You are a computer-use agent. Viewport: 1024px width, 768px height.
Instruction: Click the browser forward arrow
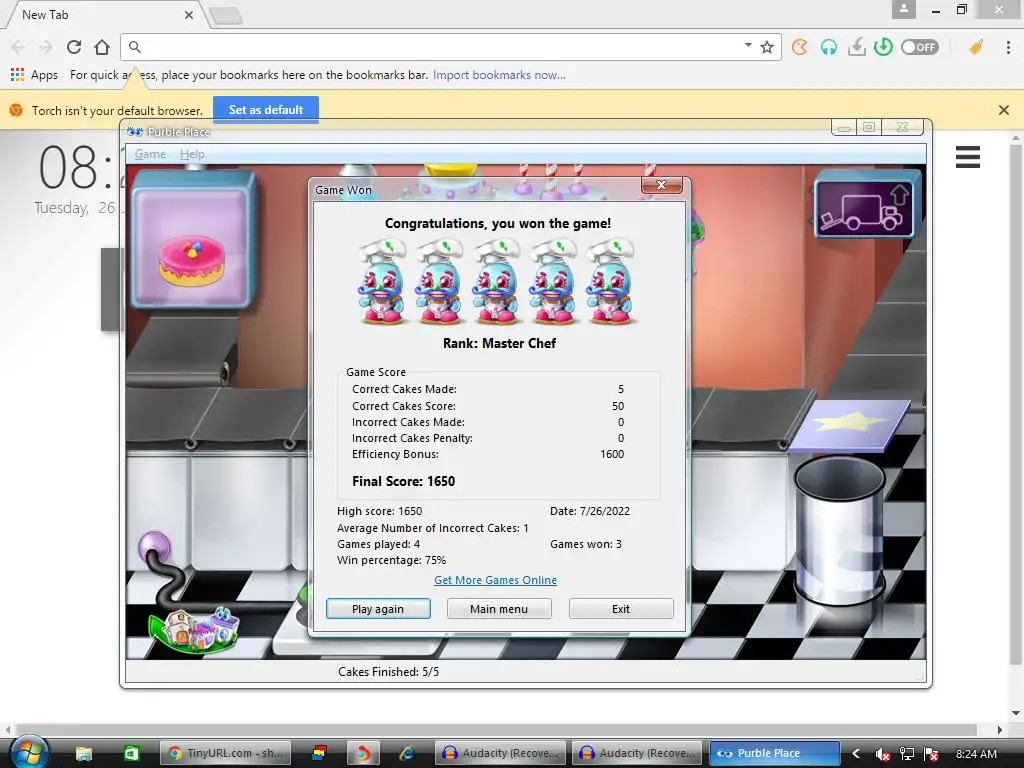[46, 47]
